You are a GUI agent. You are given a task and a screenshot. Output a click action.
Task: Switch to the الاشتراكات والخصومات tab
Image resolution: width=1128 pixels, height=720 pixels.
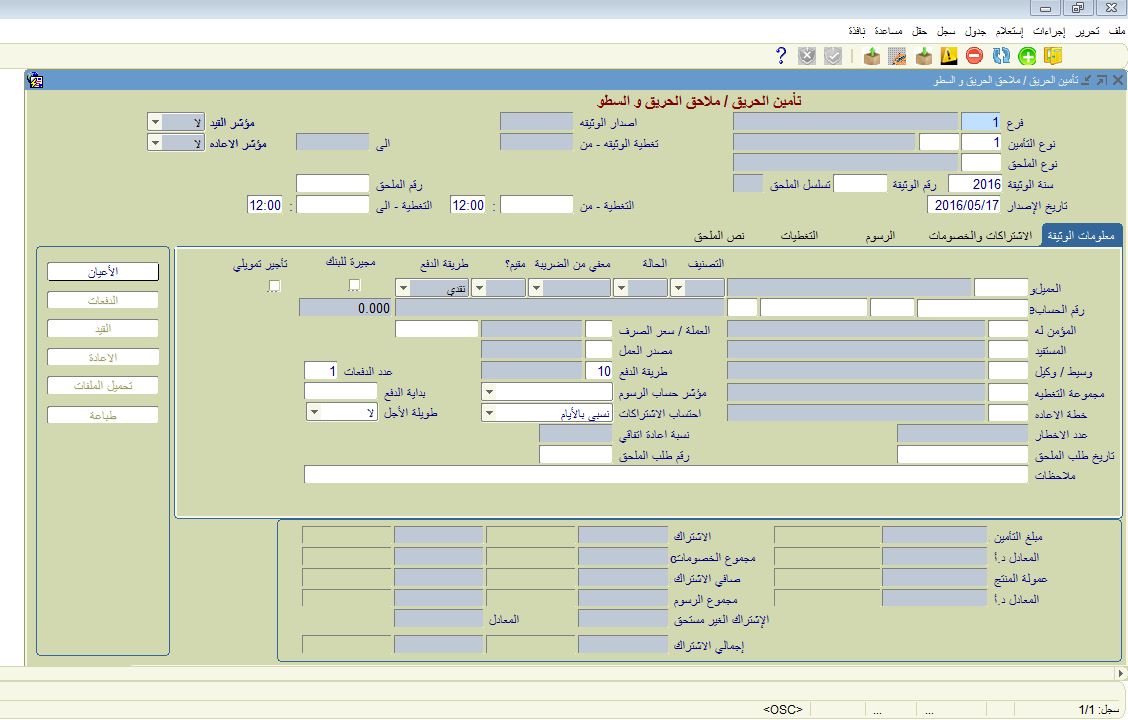tap(979, 236)
